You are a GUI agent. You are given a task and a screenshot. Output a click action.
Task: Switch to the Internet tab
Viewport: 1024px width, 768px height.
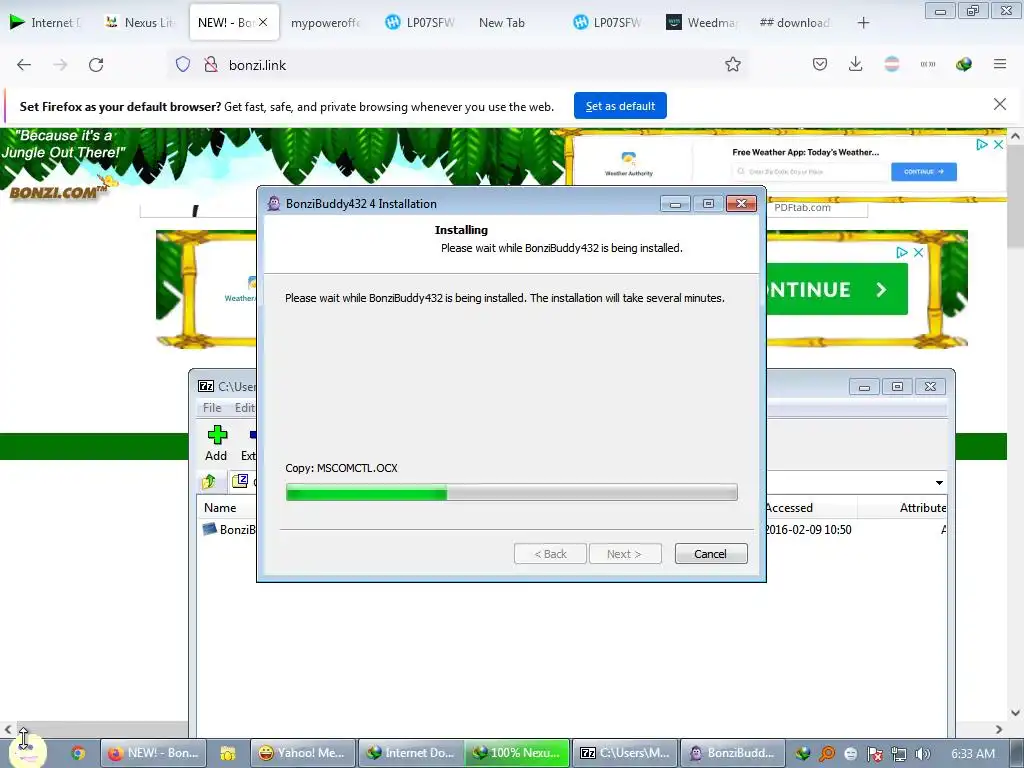click(x=46, y=22)
